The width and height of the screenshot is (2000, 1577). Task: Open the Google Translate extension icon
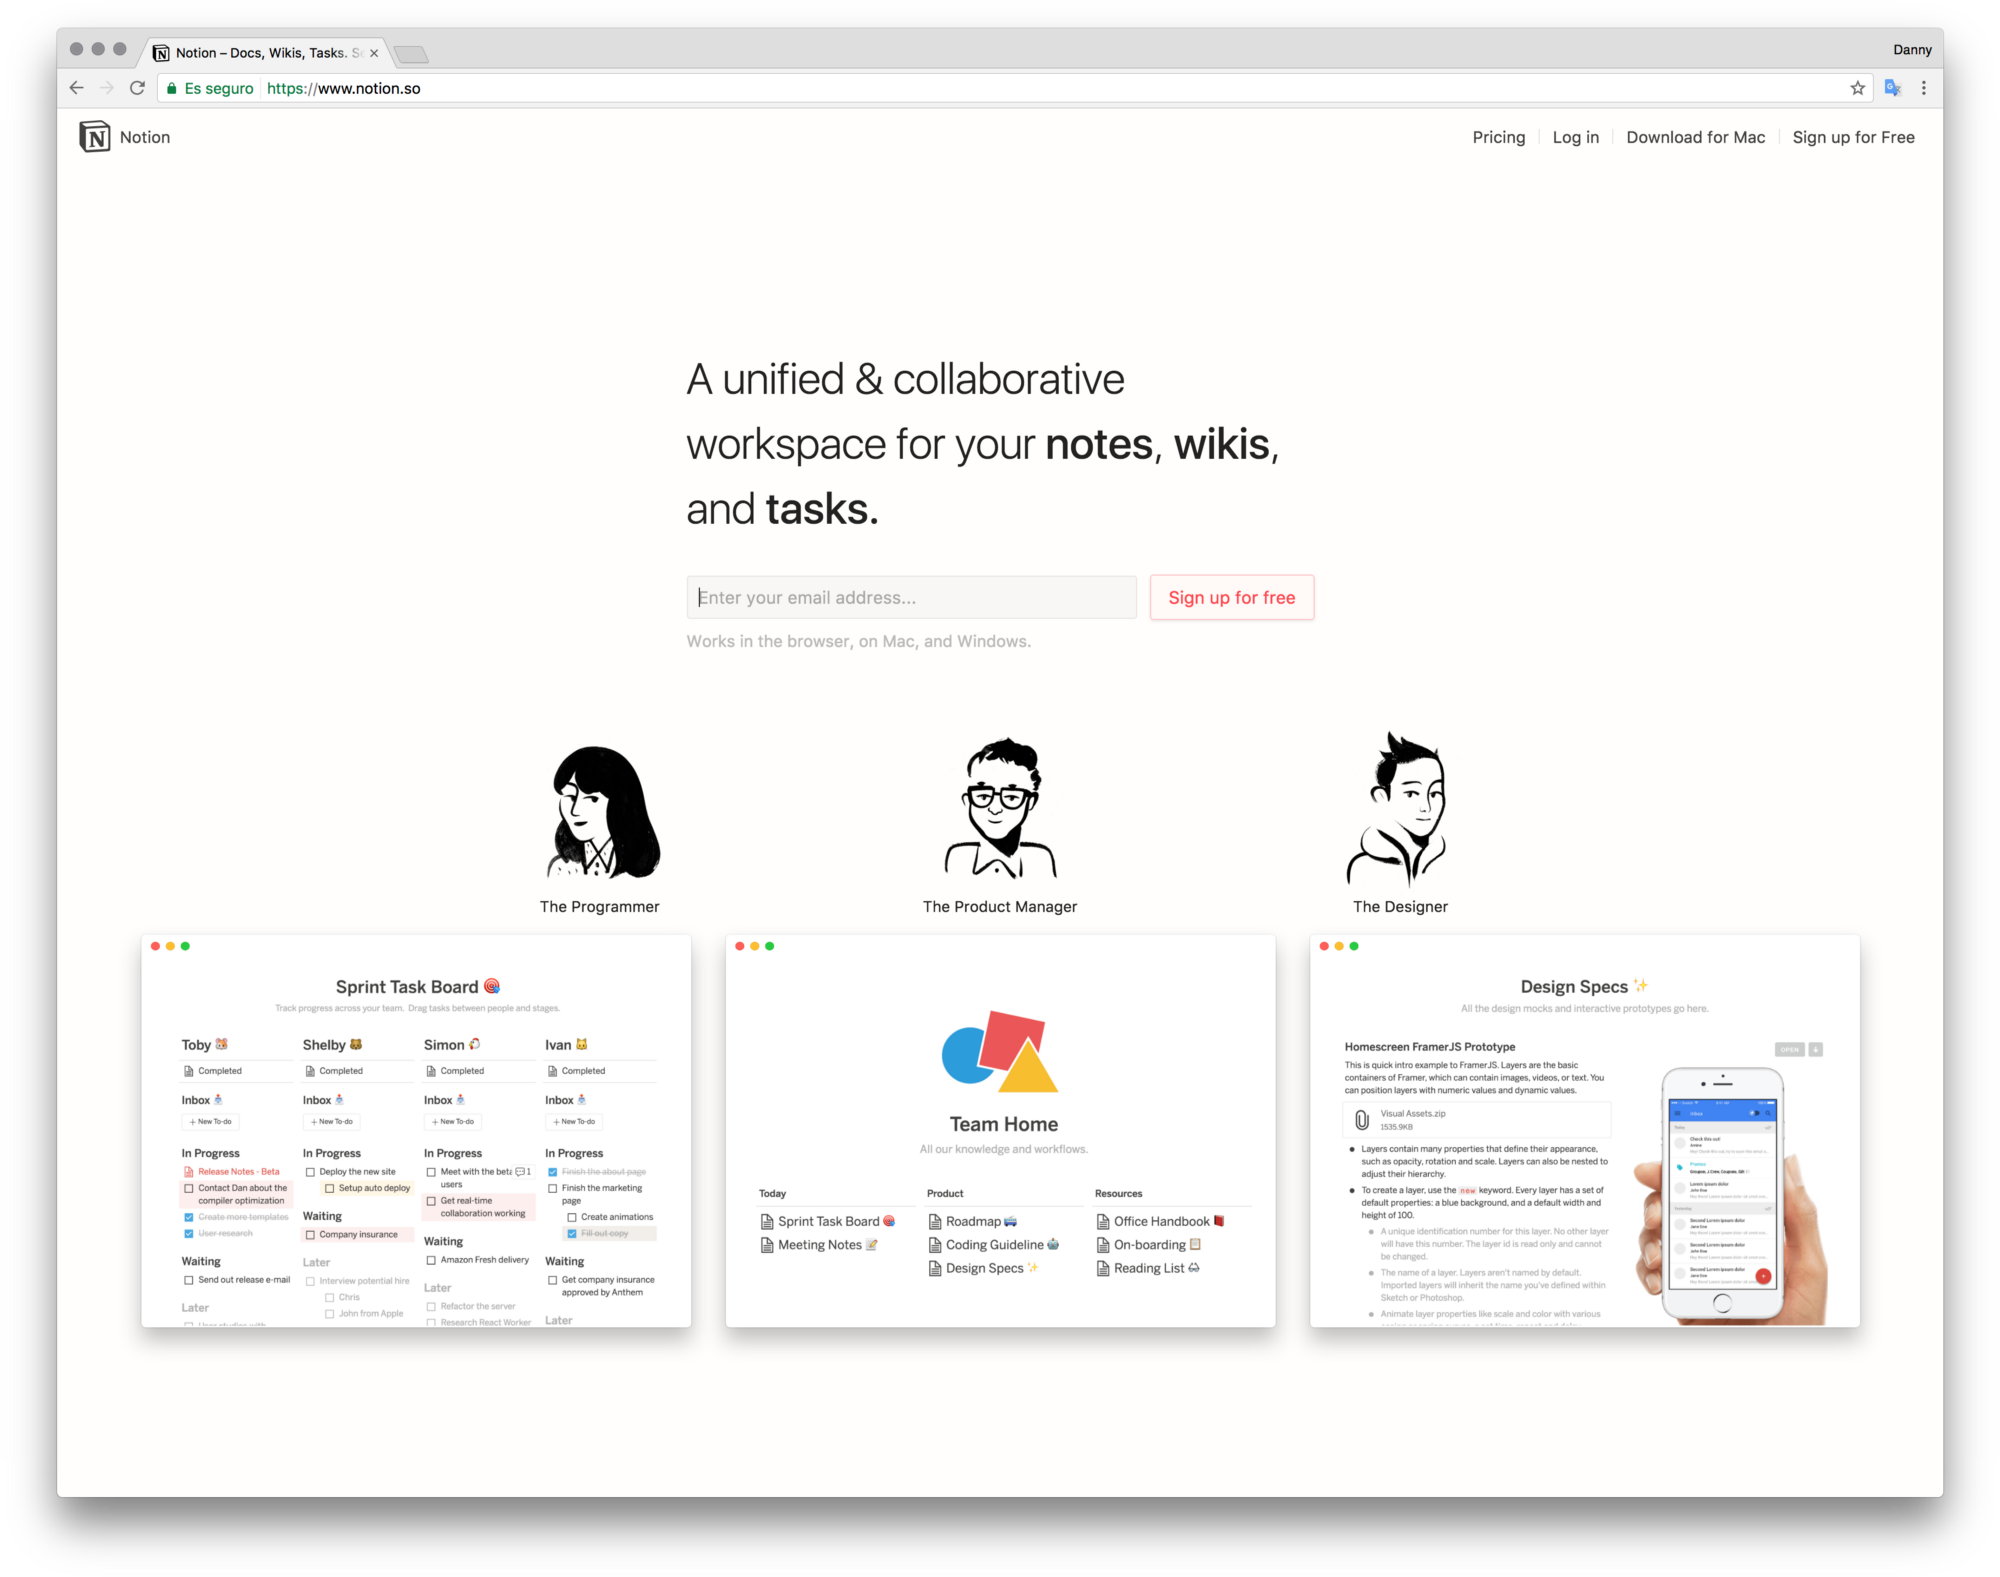tap(1892, 88)
